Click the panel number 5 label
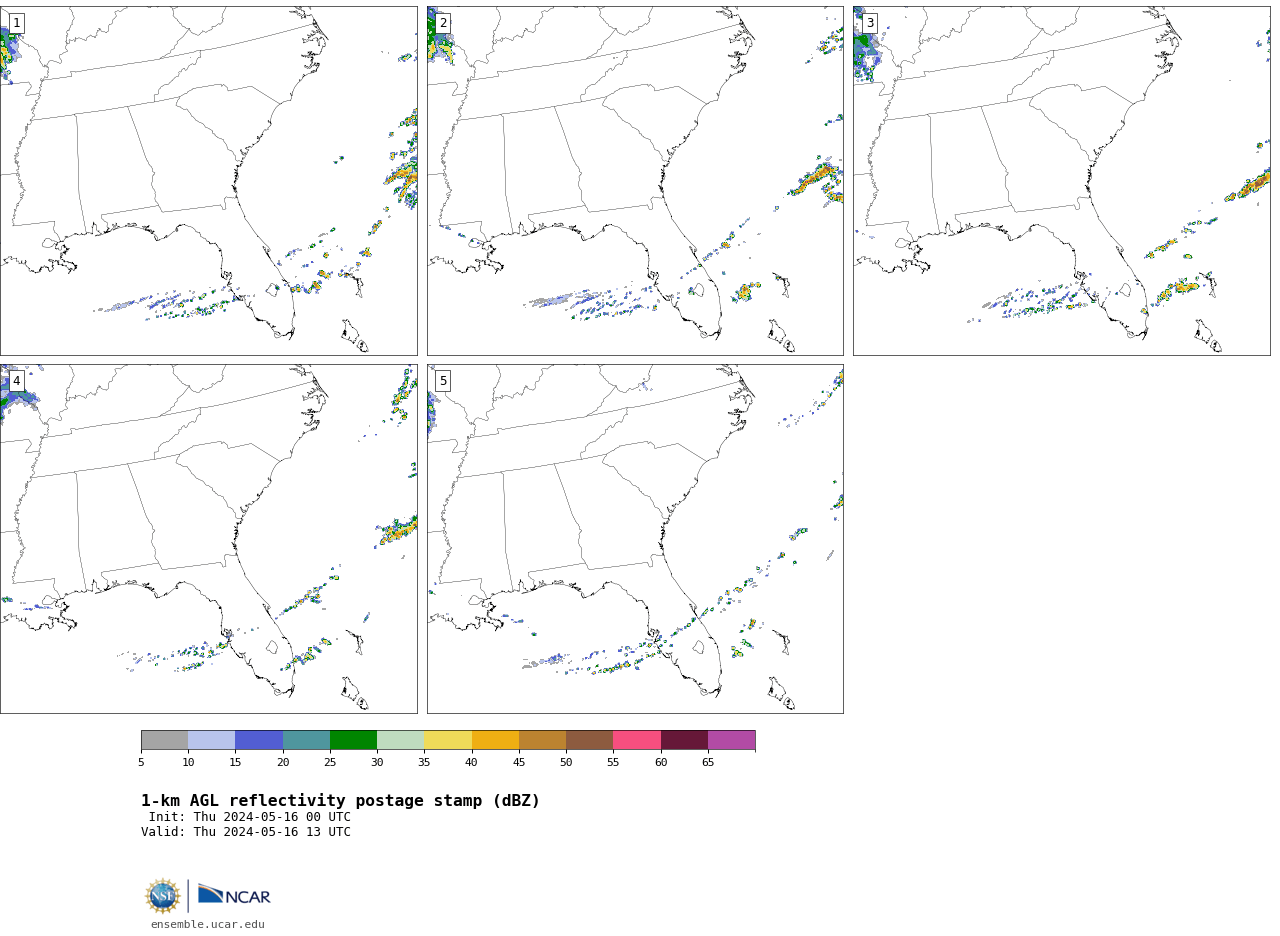 point(443,381)
